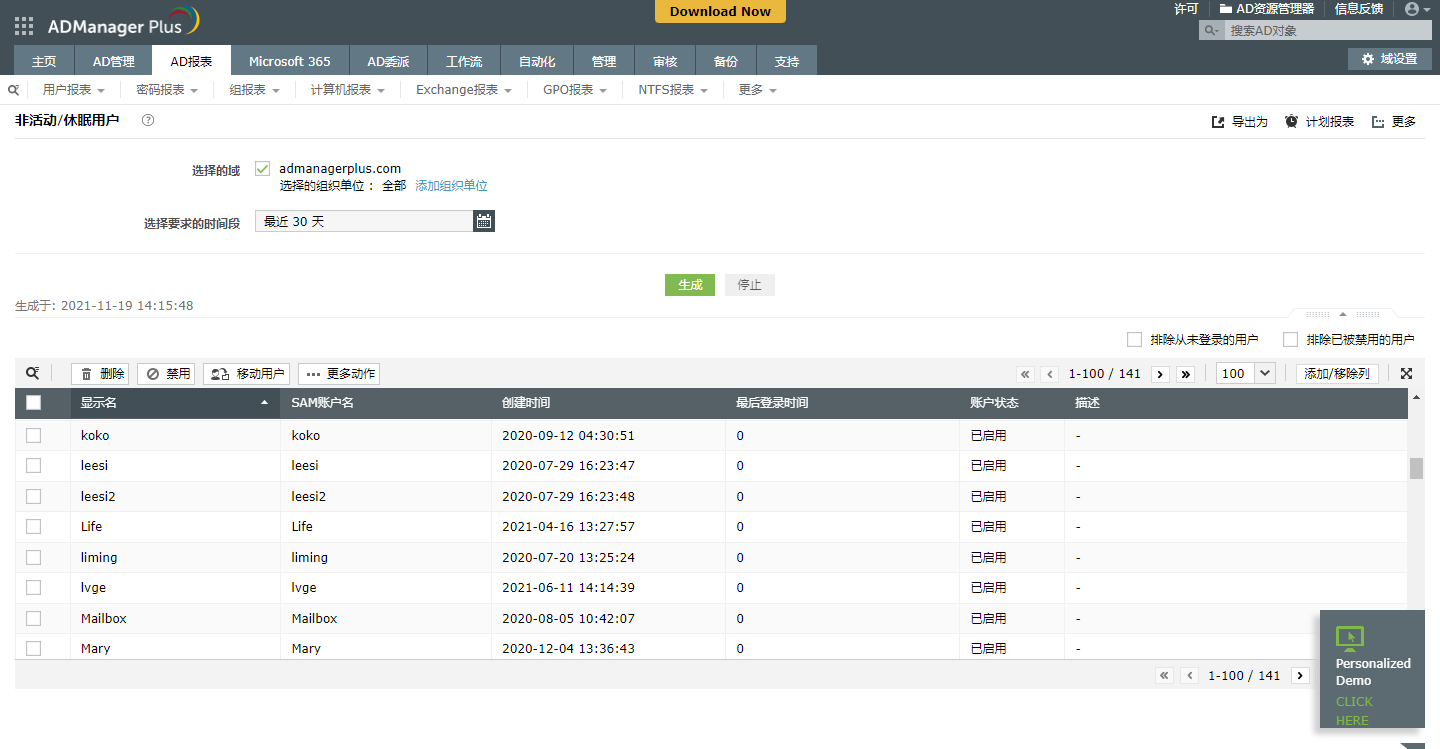Switch to the Microsoft 365 tab

(x=289, y=61)
